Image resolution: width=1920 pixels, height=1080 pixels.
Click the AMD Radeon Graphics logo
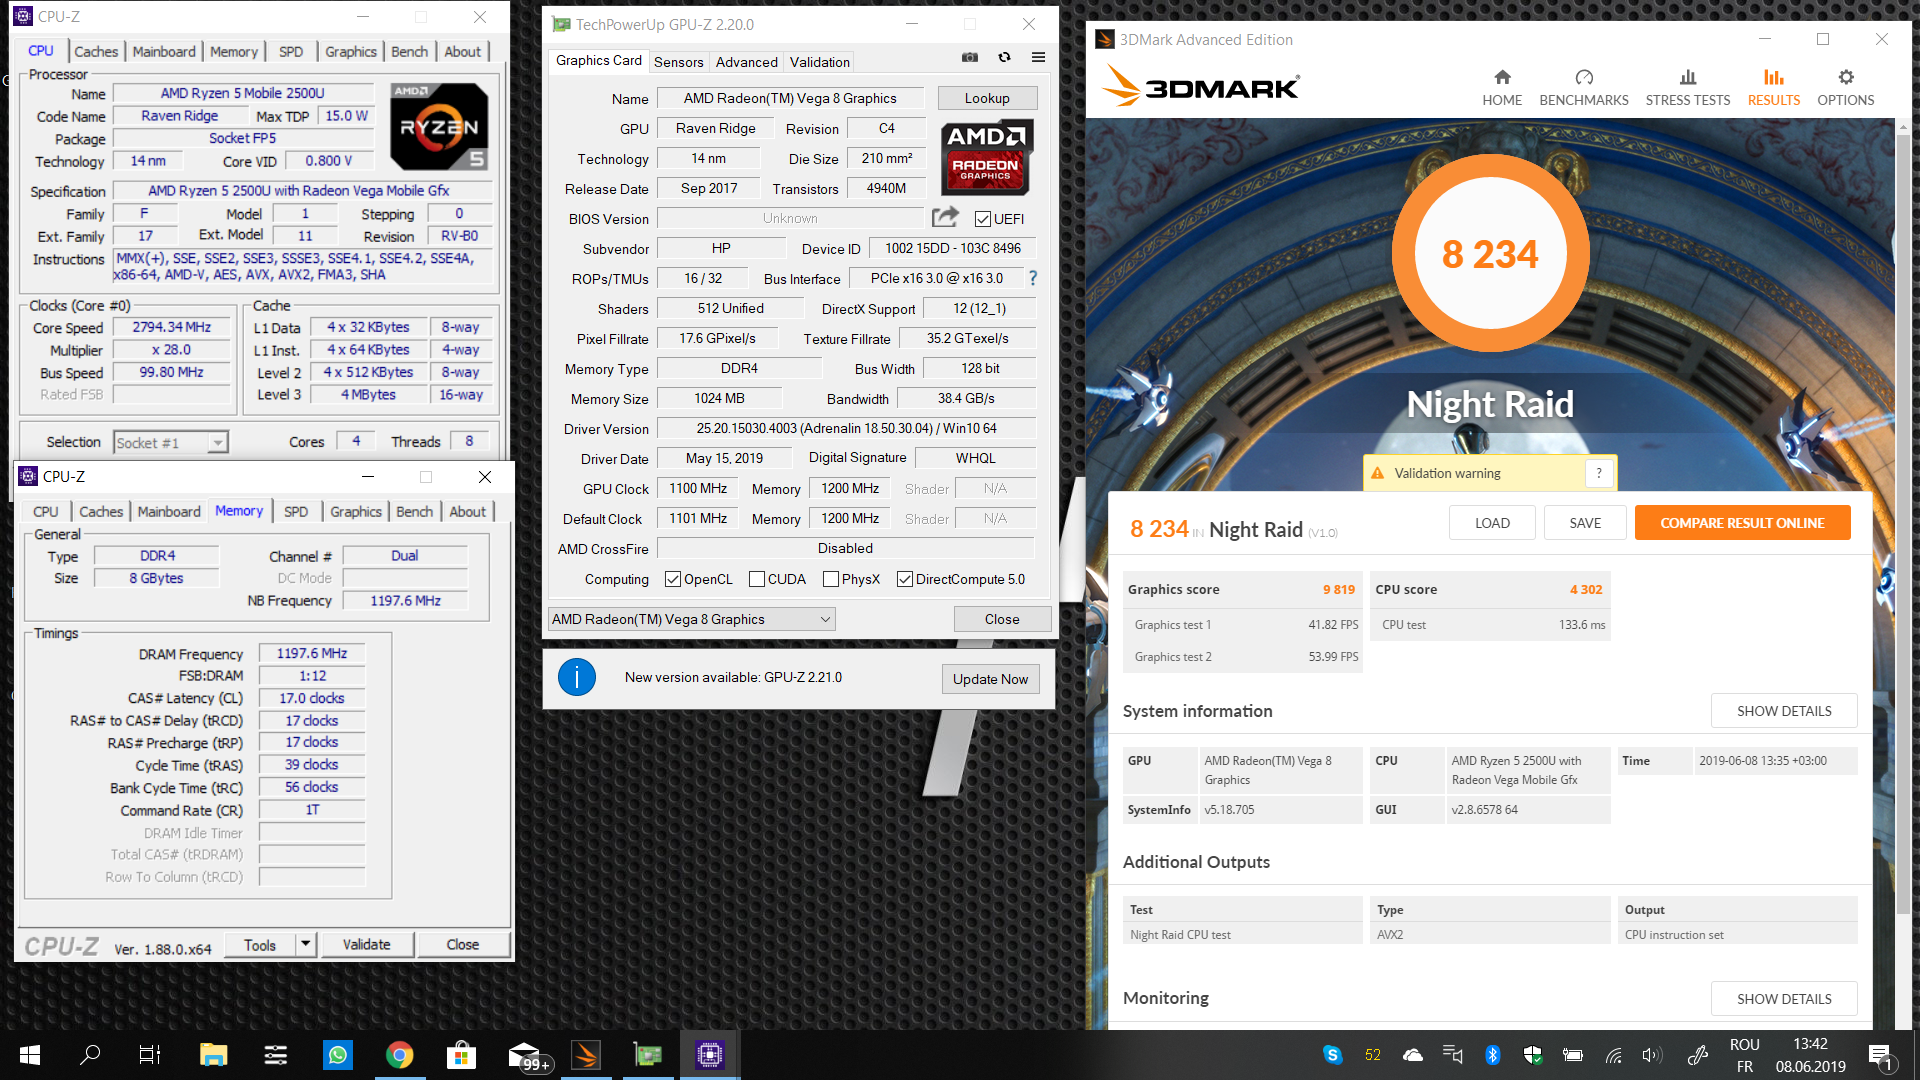pyautogui.click(x=986, y=157)
